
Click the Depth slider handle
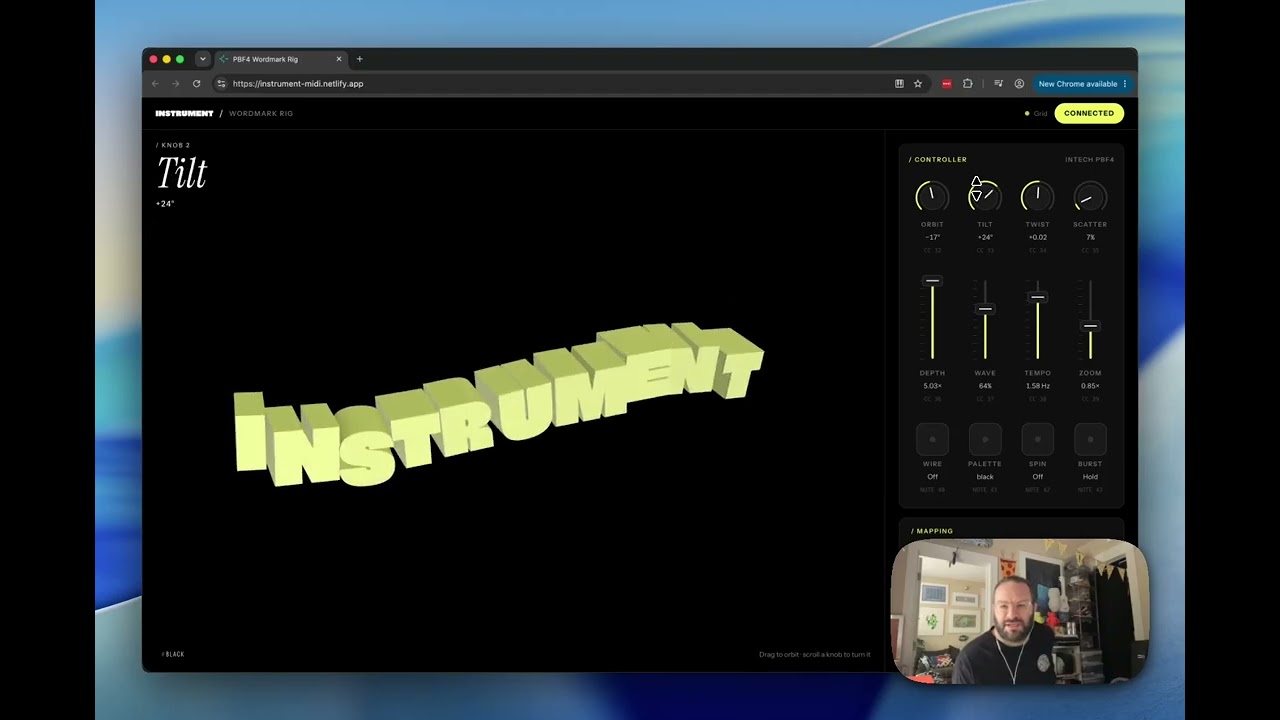[932, 281]
